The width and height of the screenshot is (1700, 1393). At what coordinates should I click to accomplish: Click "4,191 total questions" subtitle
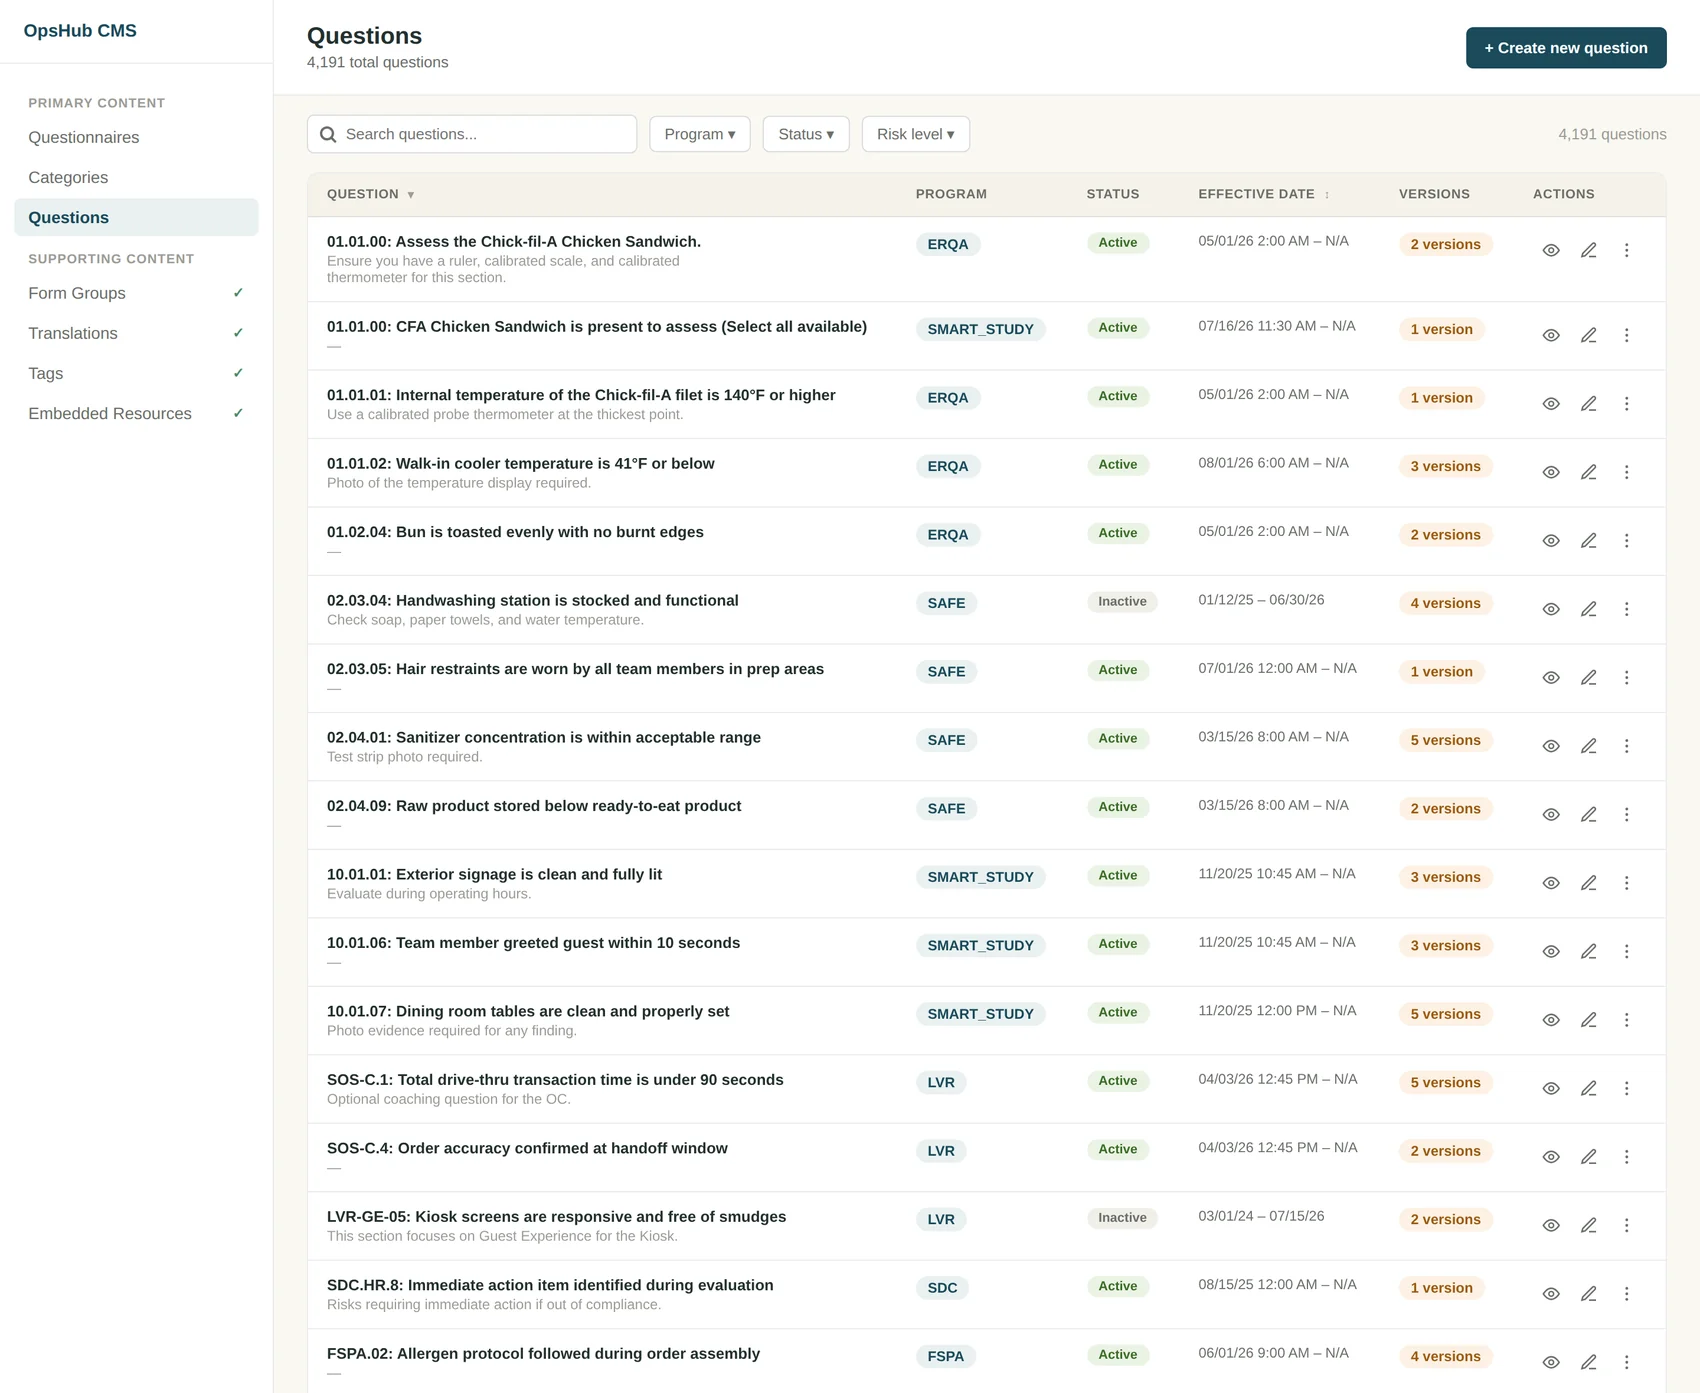tap(377, 62)
